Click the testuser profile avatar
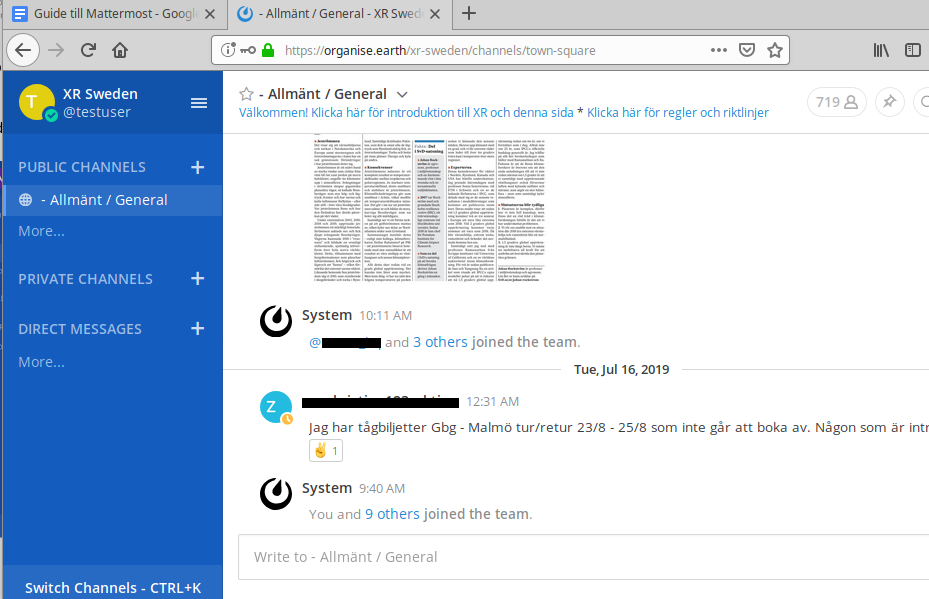929x599 pixels. tap(37, 102)
